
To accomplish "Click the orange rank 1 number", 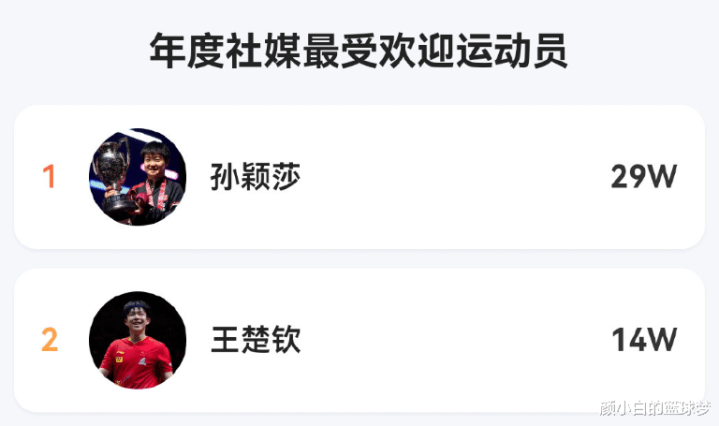I will [x=49, y=177].
